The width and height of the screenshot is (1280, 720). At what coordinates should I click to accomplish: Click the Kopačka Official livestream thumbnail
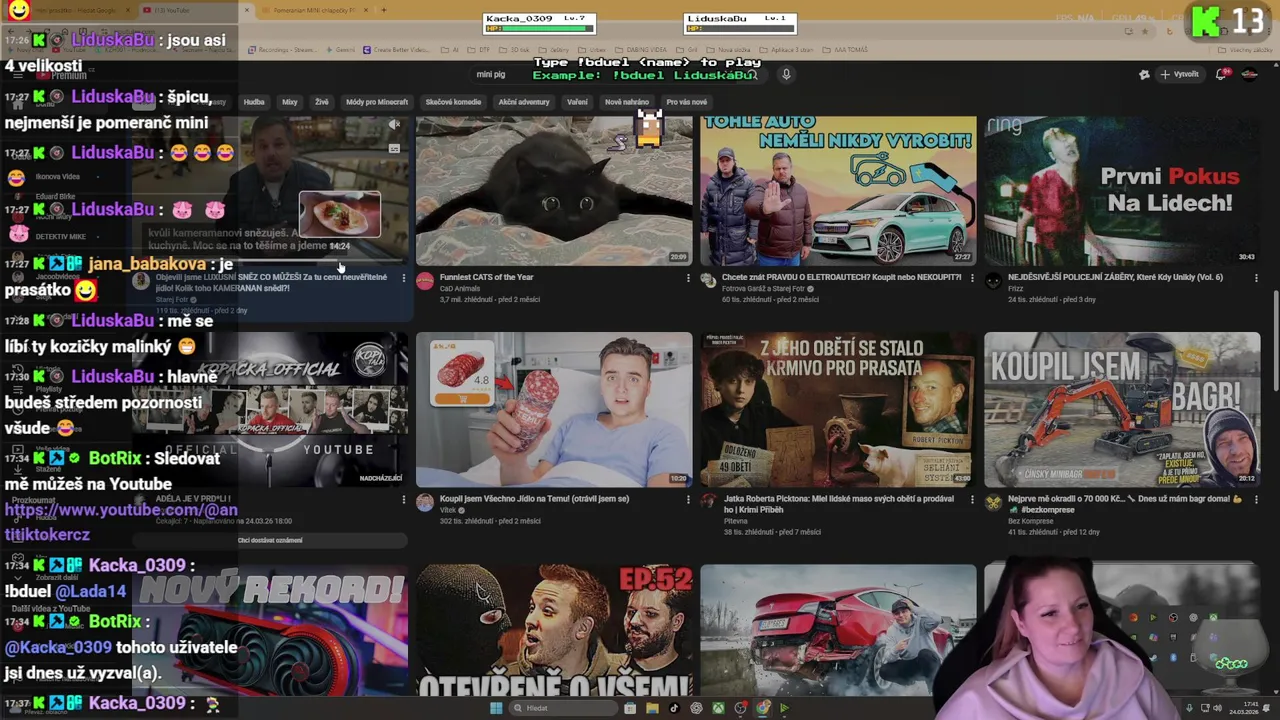coord(270,410)
